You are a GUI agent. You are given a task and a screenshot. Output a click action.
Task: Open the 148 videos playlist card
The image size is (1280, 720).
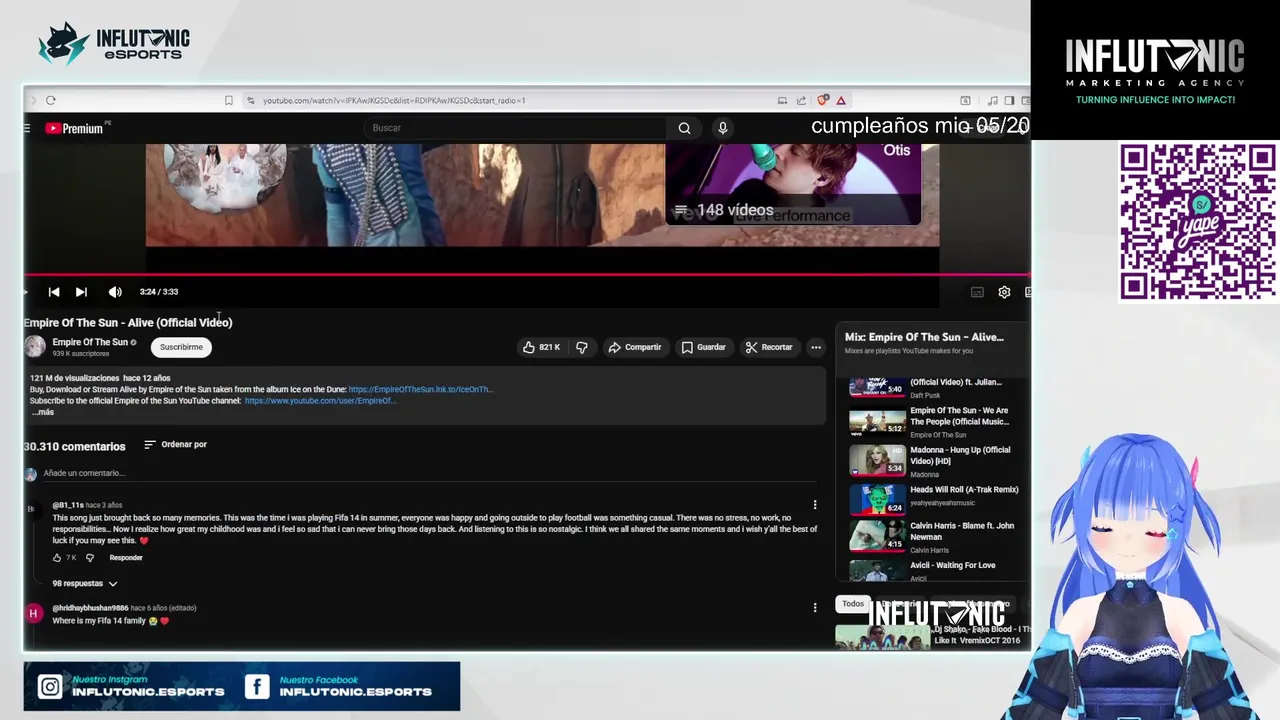pos(792,184)
